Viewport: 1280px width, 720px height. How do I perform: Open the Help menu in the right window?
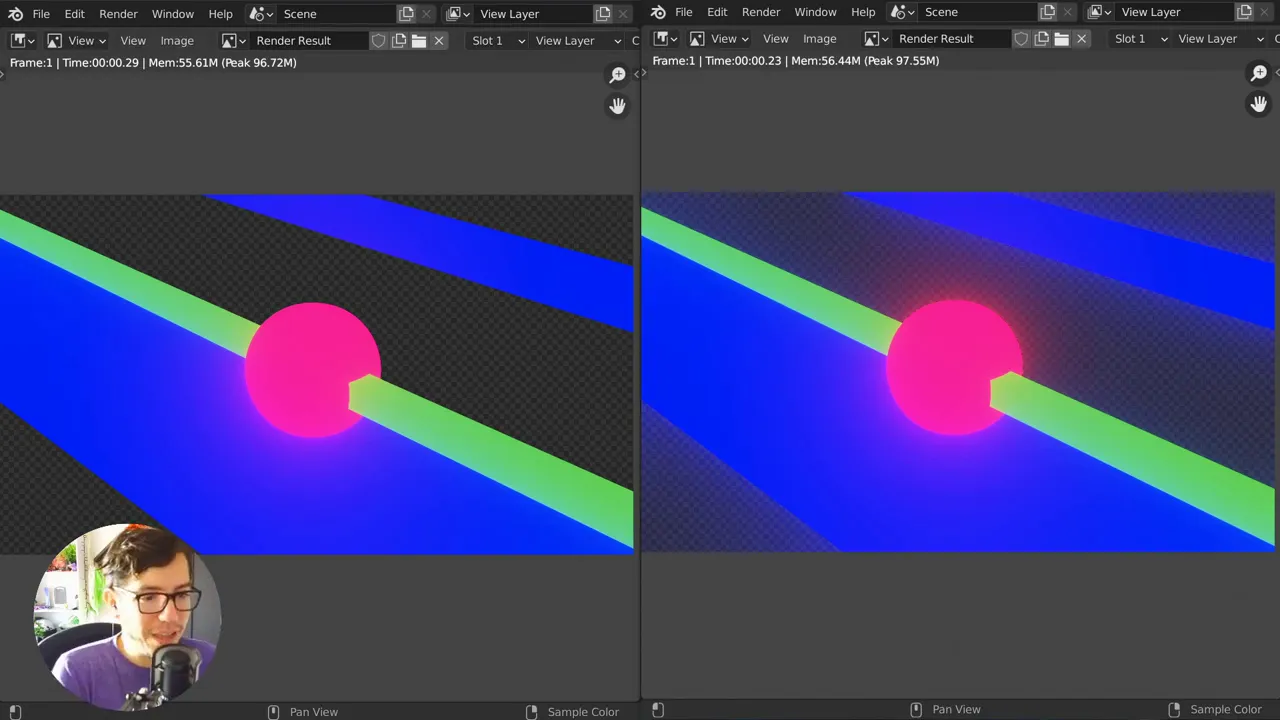pos(863,12)
